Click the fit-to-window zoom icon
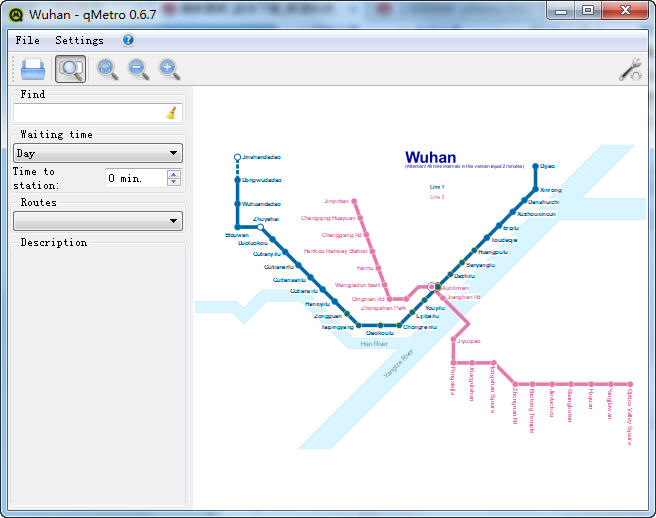This screenshot has height=518, width=656. [x=107, y=69]
